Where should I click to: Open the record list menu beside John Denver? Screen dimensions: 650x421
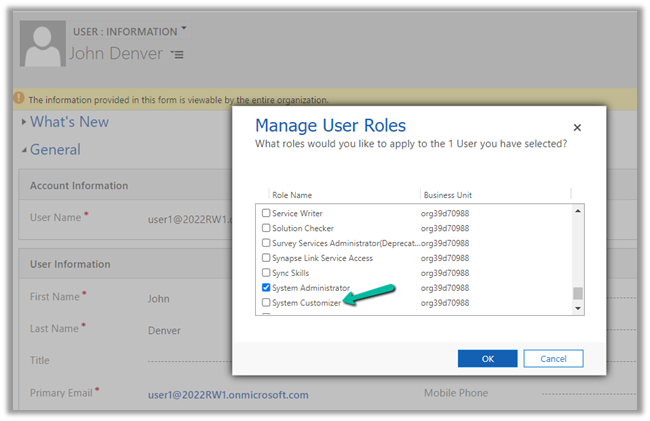pyautogui.click(x=177, y=54)
